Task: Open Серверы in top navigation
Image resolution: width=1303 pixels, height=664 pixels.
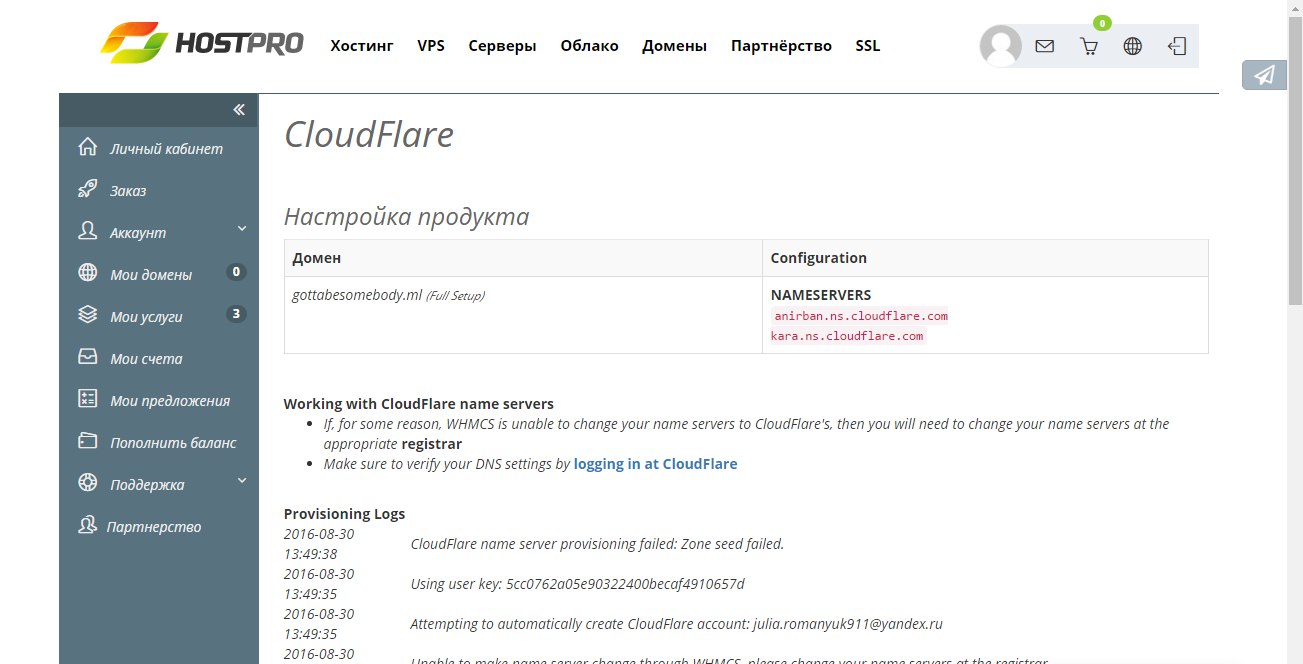Action: click(502, 46)
